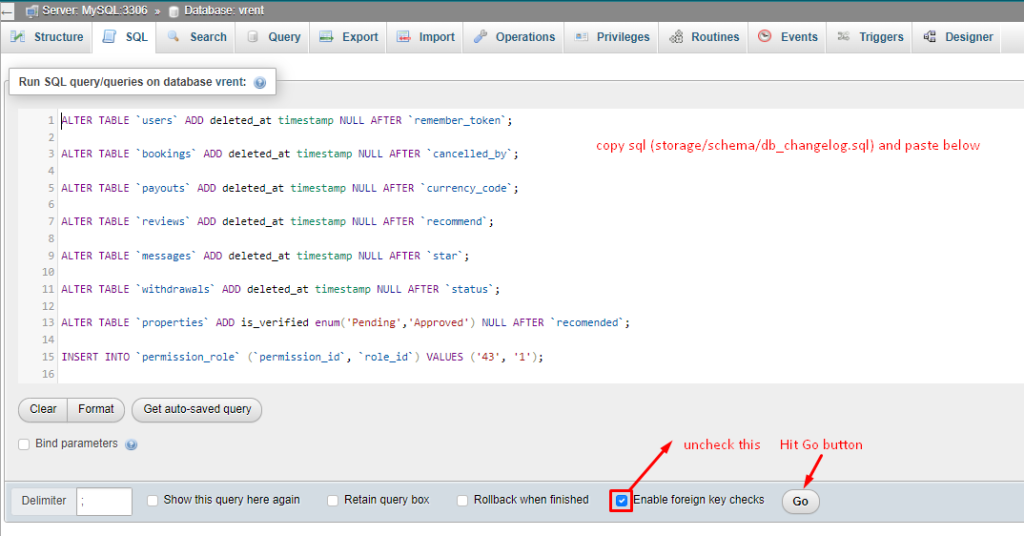Click the Operations wrench icon
The width and height of the screenshot is (1024, 536).
[x=480, y=37]
